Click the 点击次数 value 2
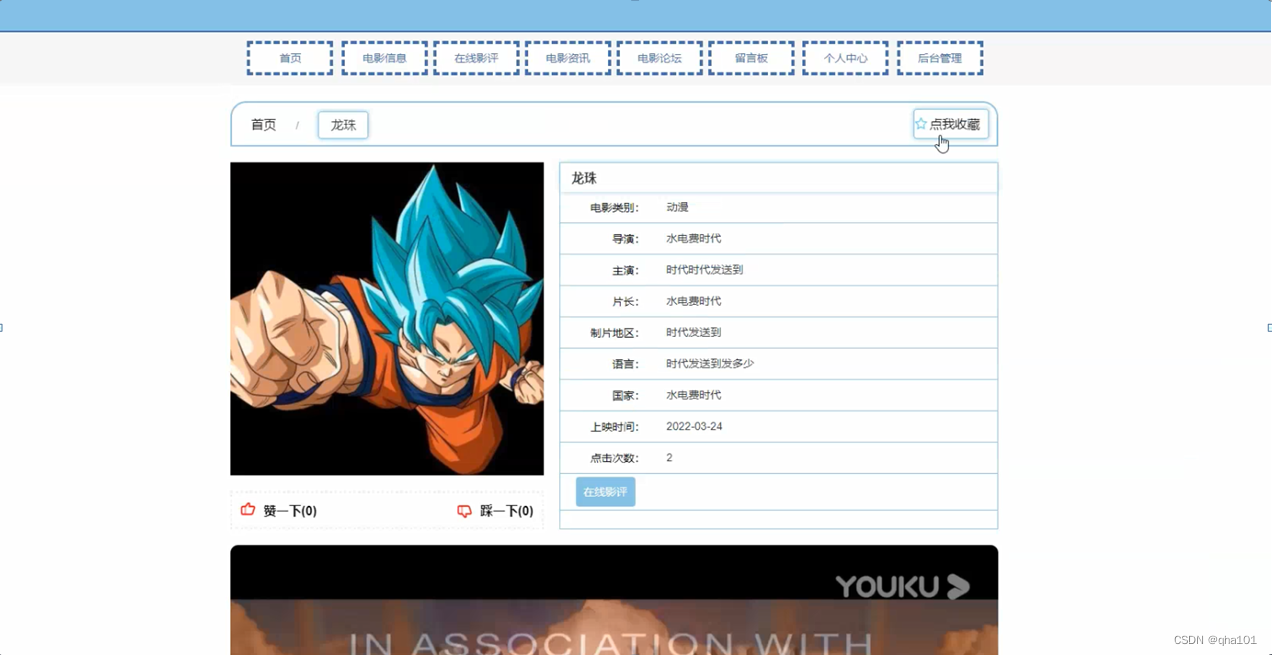Screen dimensions: 1272x655 coord(669,458)
